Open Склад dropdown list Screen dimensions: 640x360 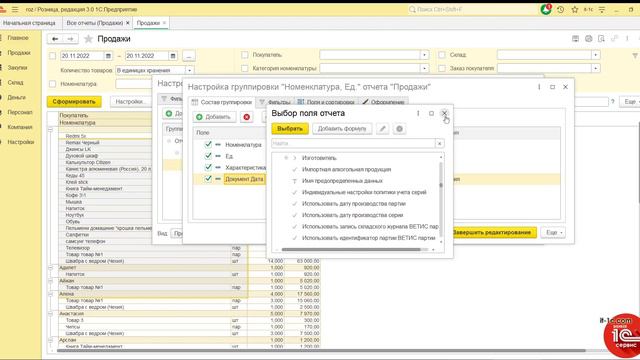click(596, 55)
